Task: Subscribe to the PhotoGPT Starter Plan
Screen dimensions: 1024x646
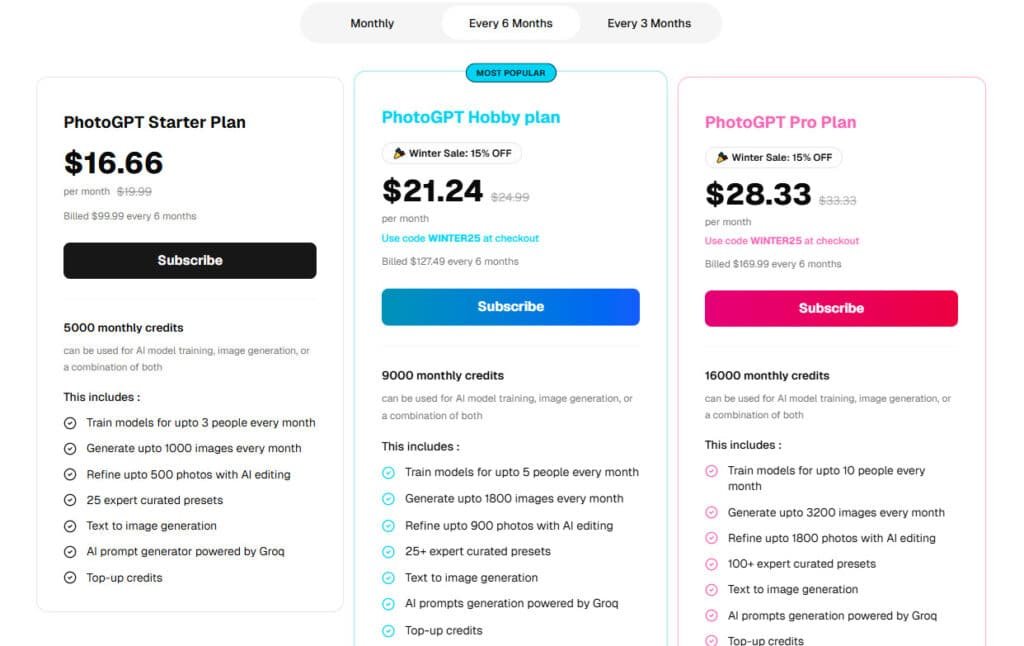Action: [x=190, y=260]
